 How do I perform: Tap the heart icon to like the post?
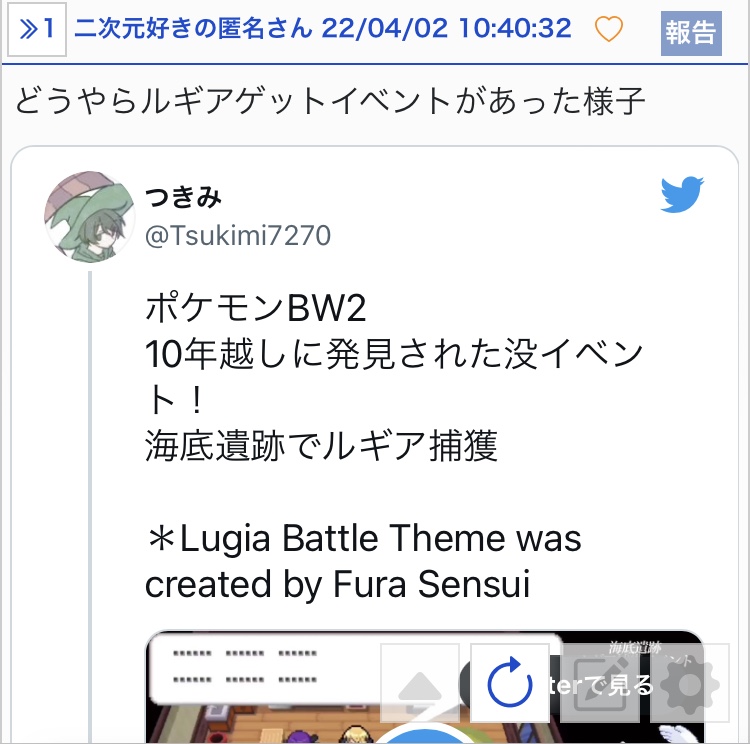pos(608,29)
